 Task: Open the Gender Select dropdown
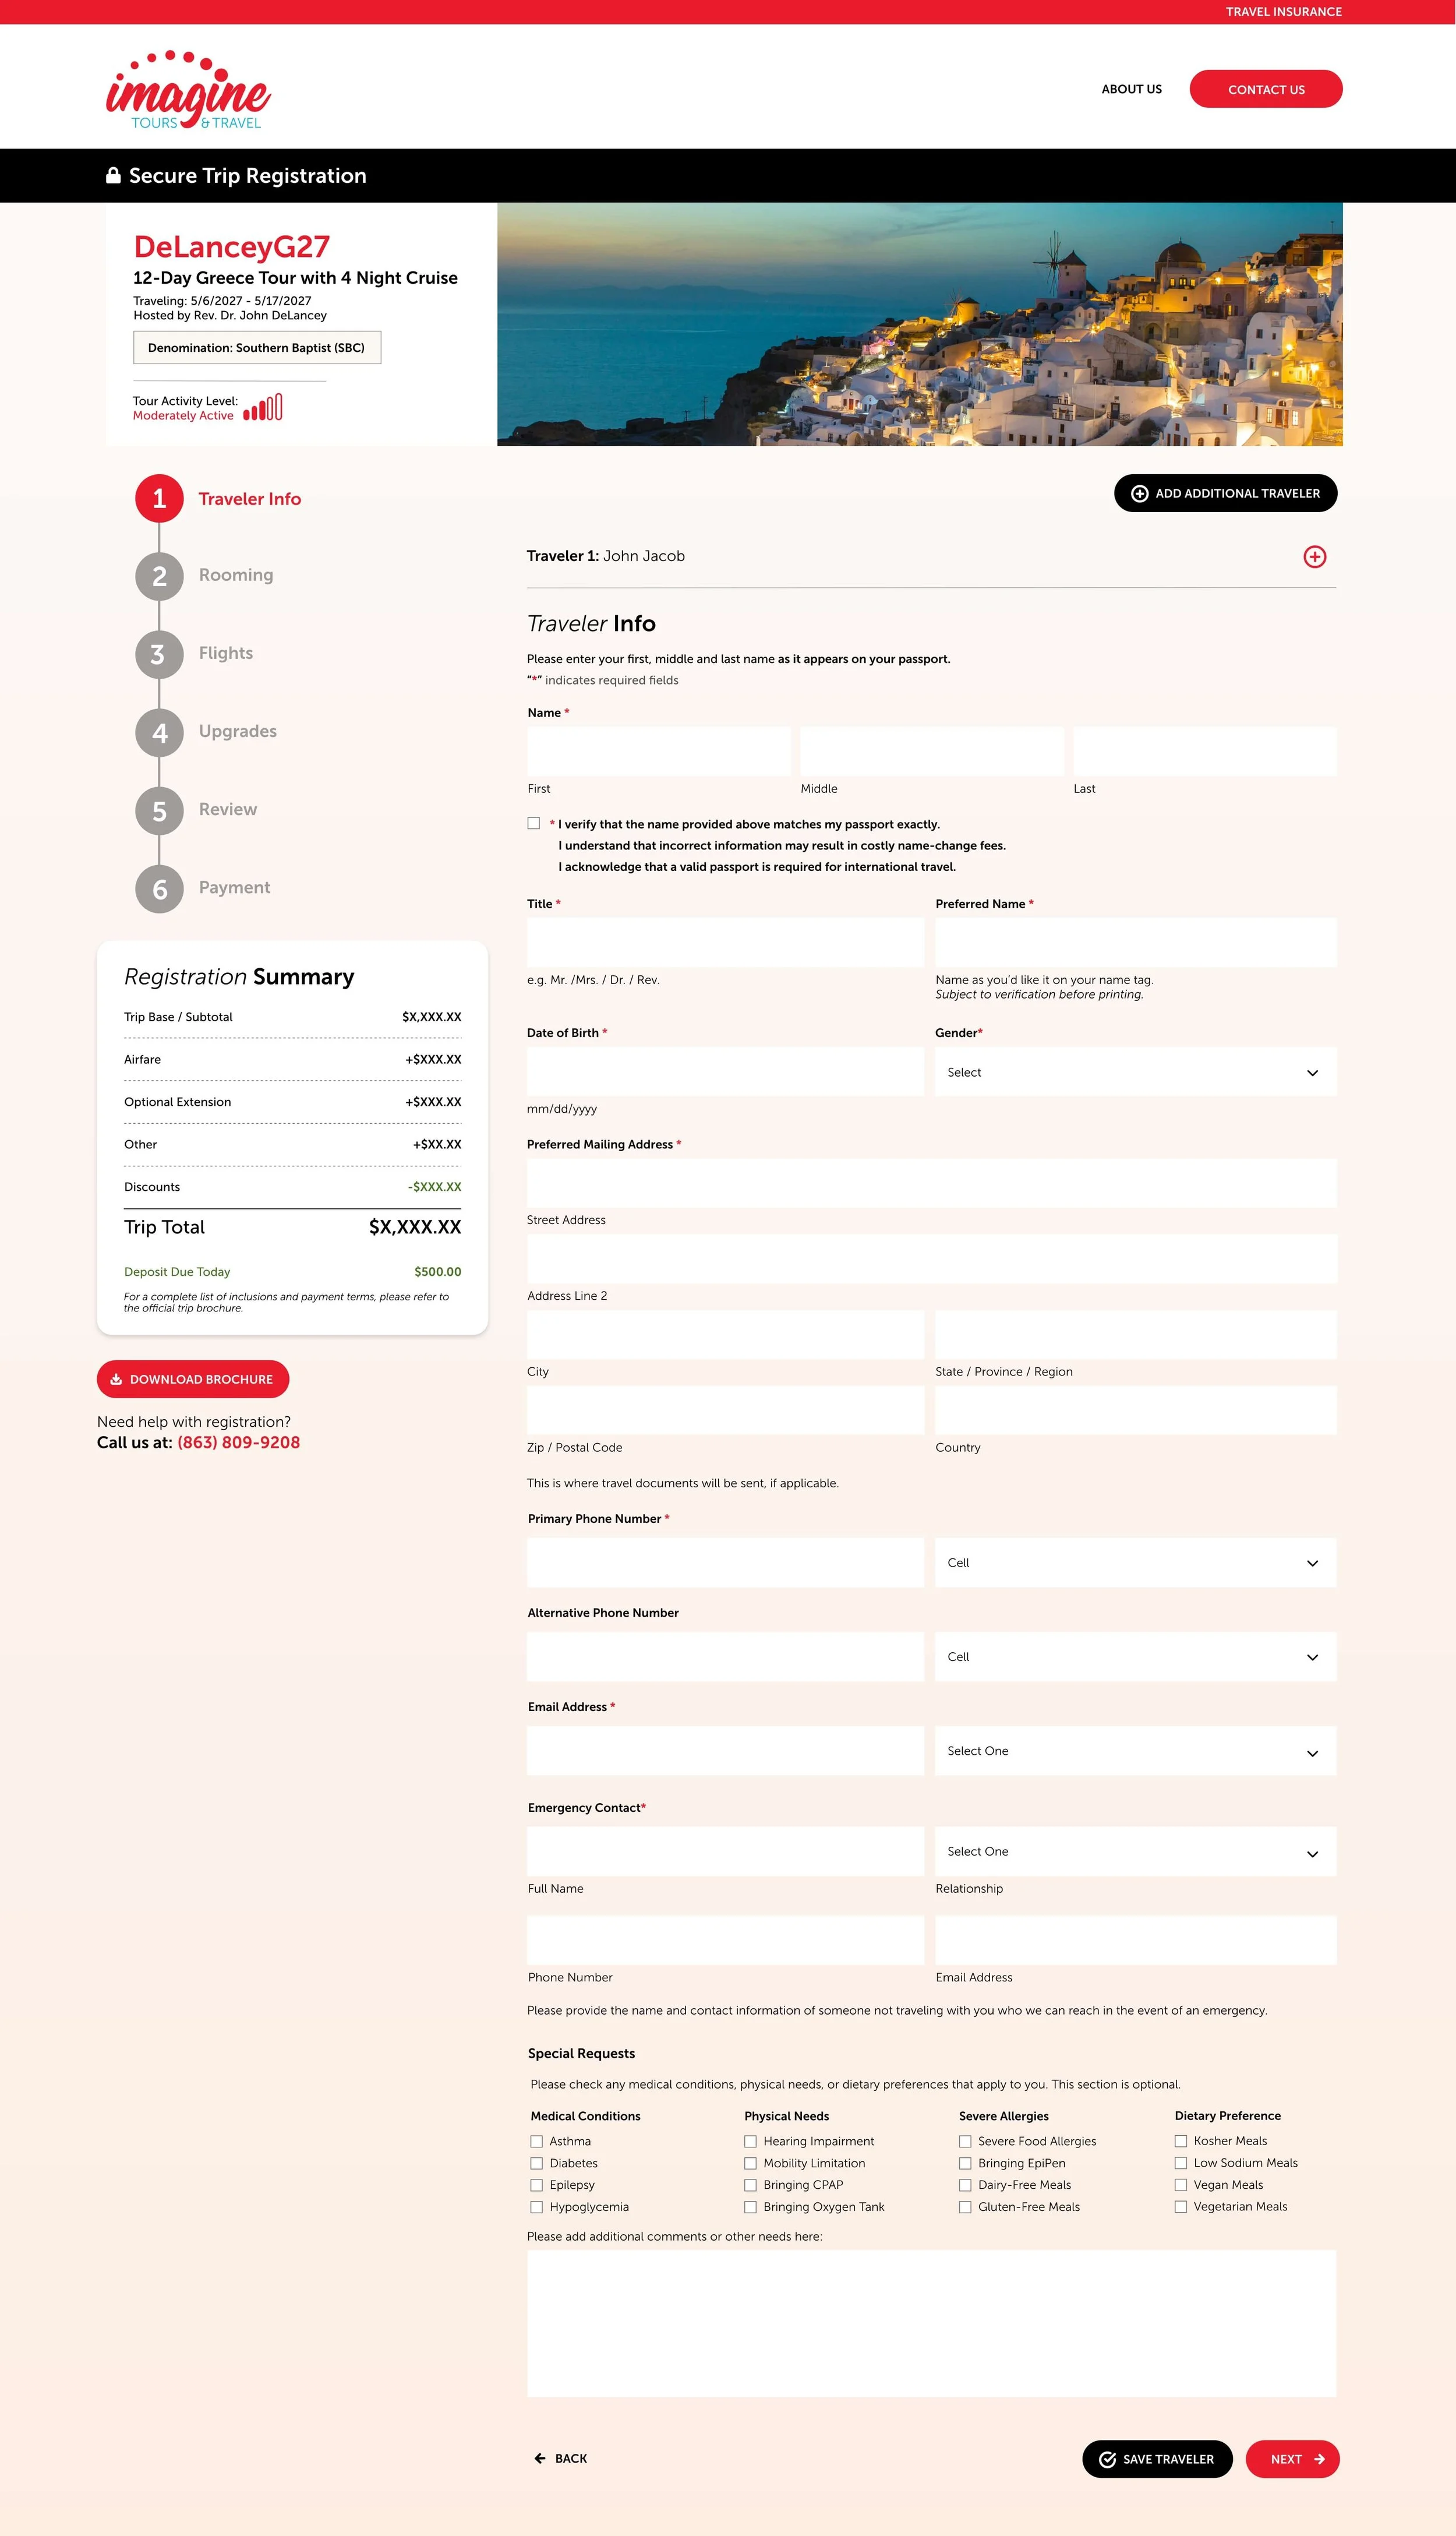[x=1135, y=1072]
